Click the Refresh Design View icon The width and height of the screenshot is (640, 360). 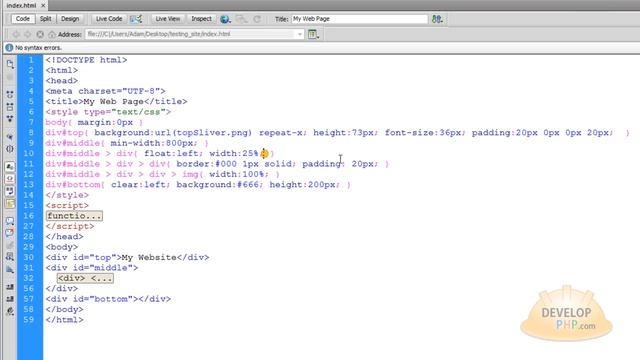tap(257, 19)
